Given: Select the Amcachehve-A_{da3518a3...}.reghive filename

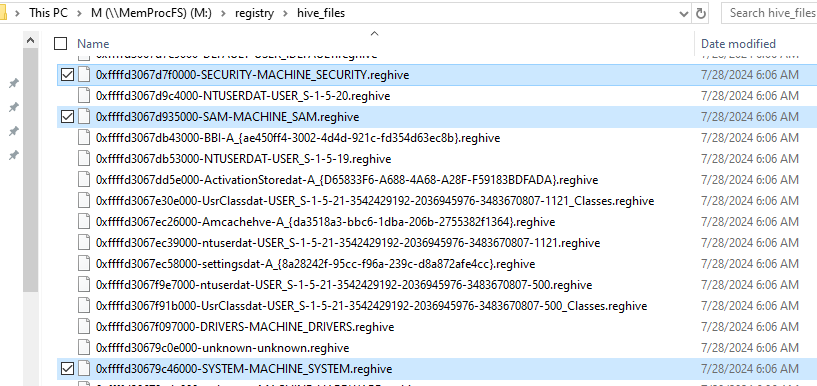Looking at the screenshot, I should [326, 222].
